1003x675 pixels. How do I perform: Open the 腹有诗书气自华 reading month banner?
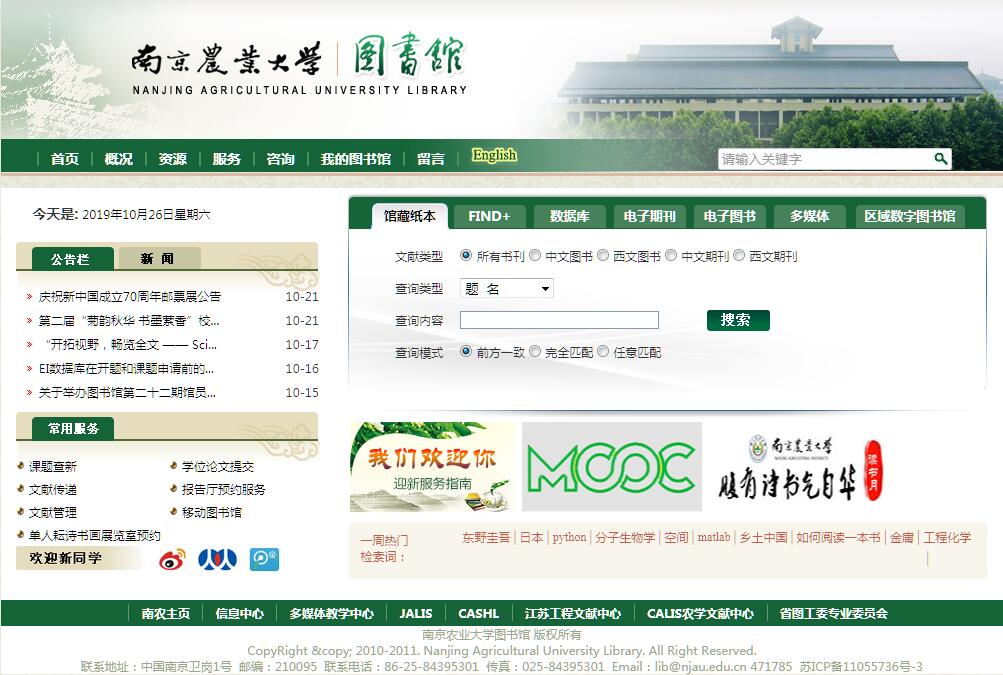click(x=801, y=467)
